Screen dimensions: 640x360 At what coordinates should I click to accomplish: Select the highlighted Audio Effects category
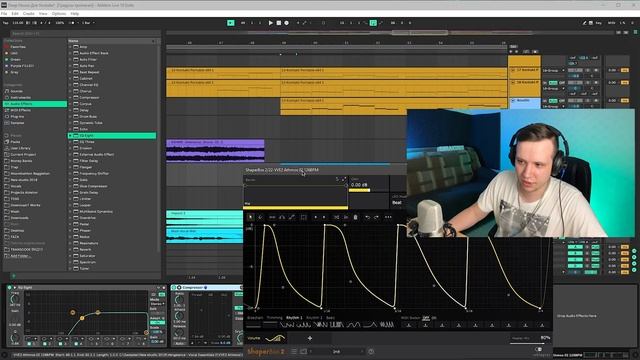click(35, 104)
